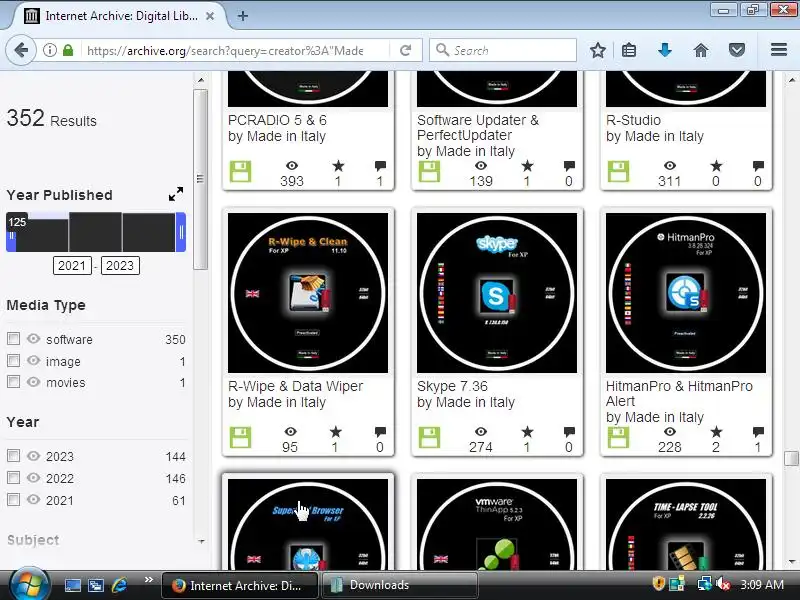The width and height of the screenshot is (800, 600).
Task: Click the page scrollbar thumb
Action: (791, 458)
